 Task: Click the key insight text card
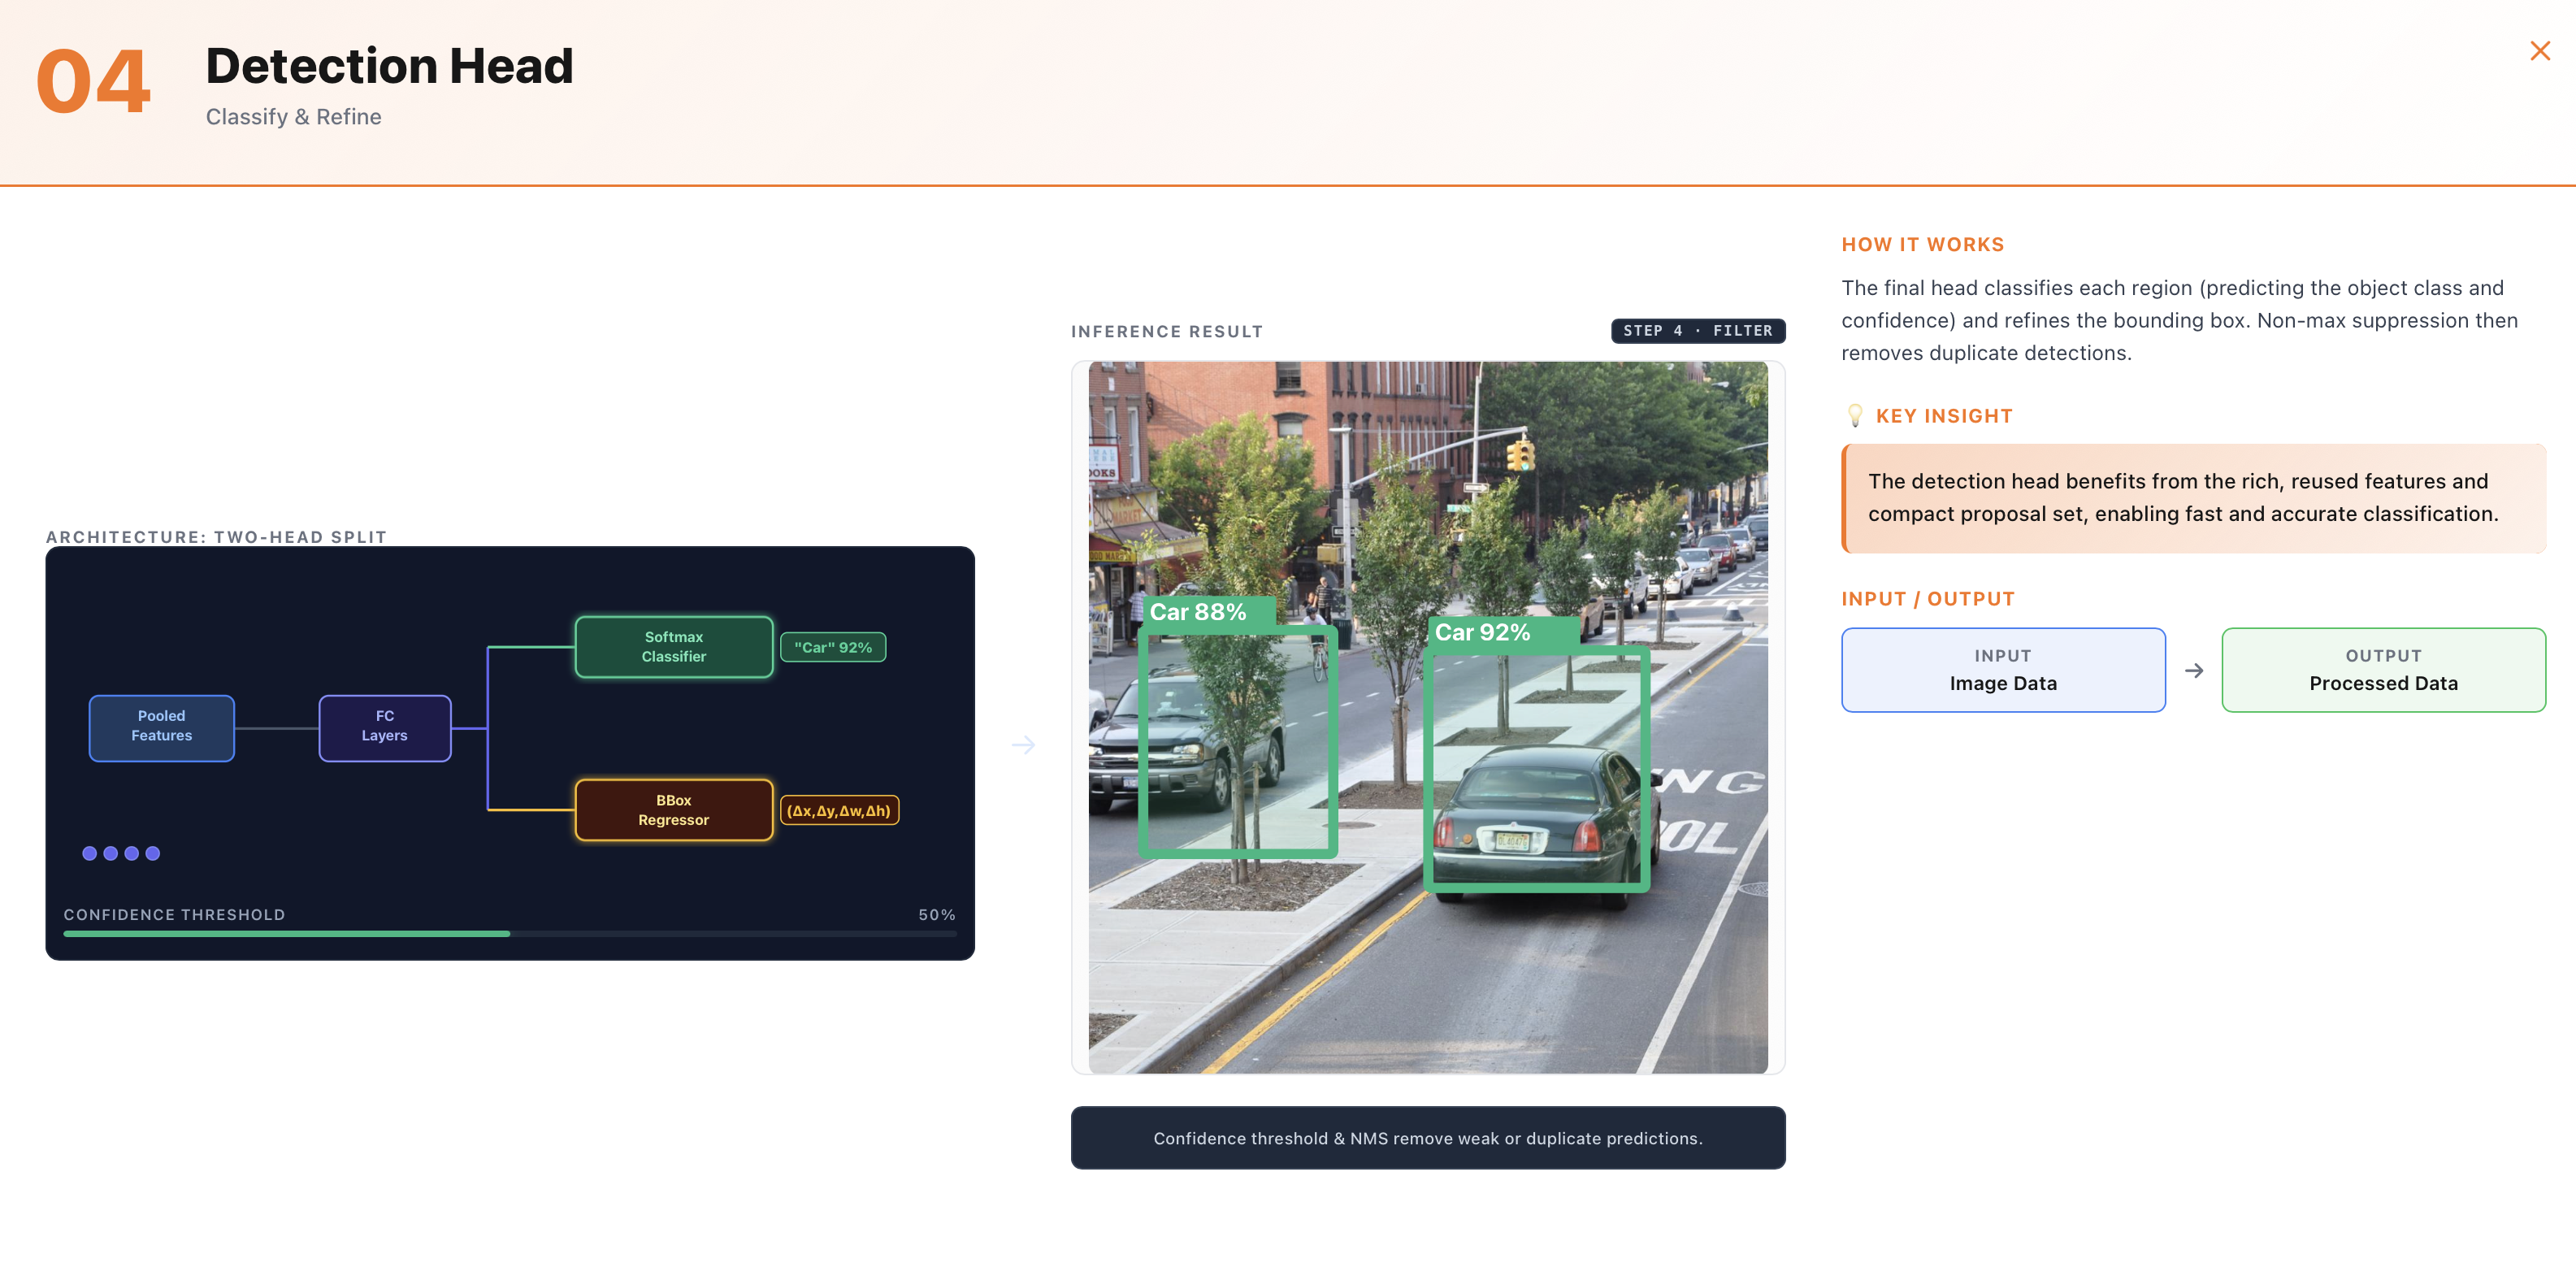click(2194, 498)
